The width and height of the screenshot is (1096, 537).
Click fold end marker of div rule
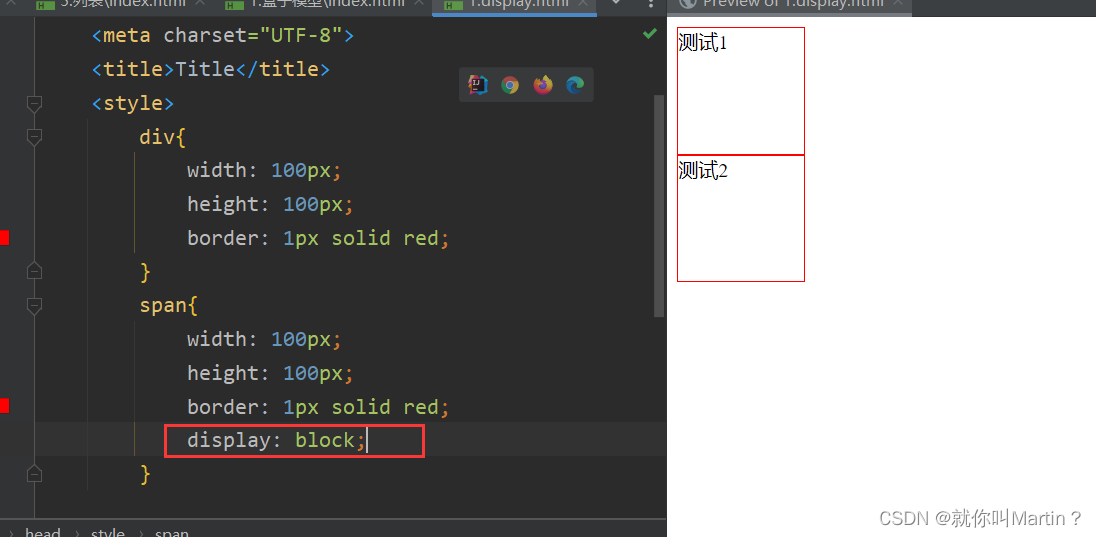click(x=34, y=271)
